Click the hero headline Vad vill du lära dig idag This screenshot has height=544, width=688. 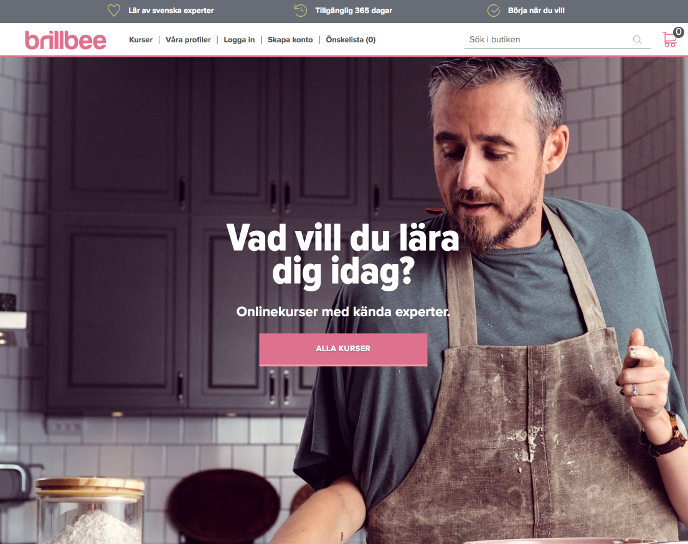(343, 256)
